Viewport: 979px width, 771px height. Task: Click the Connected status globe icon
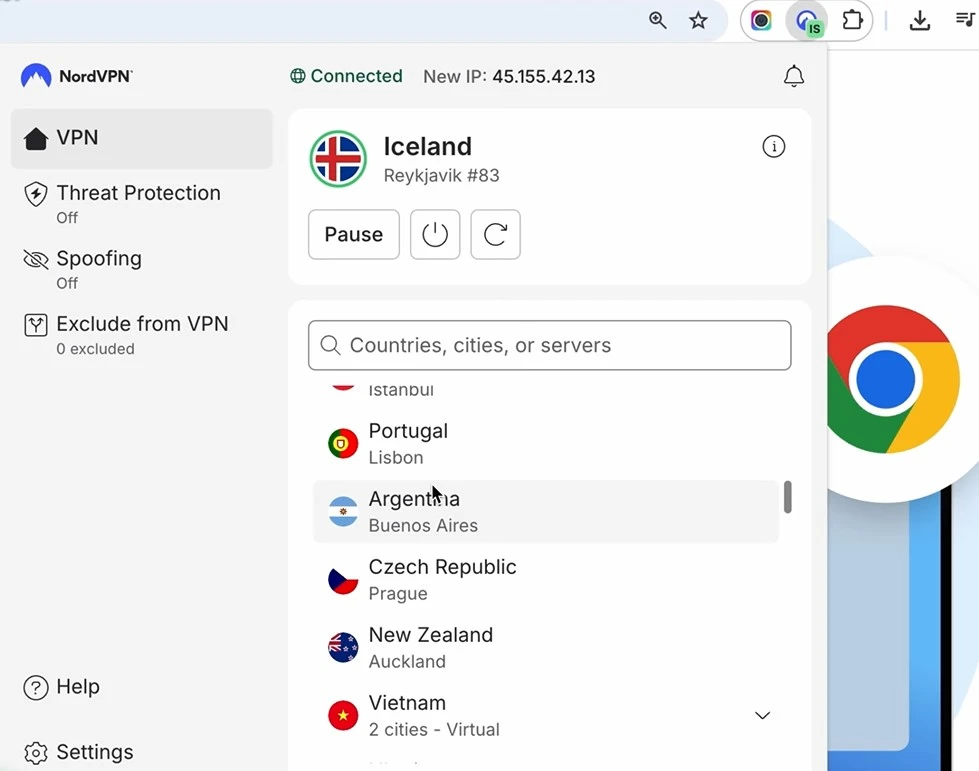tap(298, 76)
